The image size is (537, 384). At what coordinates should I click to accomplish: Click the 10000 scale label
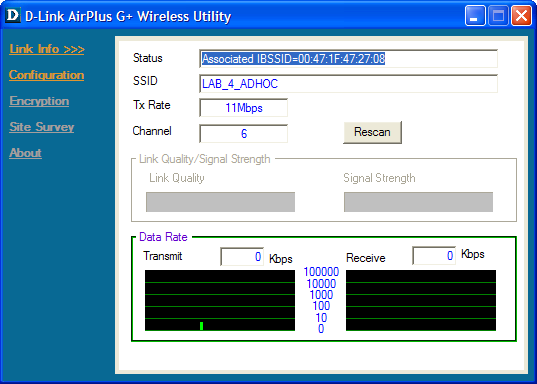321,284
